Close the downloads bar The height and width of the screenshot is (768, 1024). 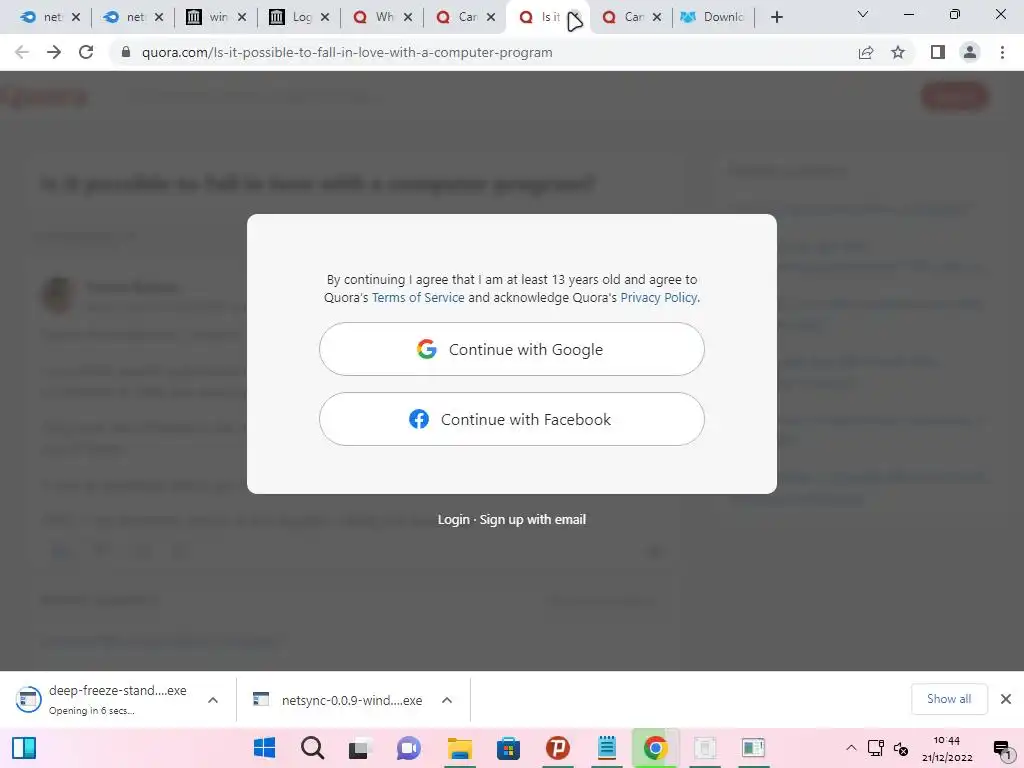click(1006, 699)
